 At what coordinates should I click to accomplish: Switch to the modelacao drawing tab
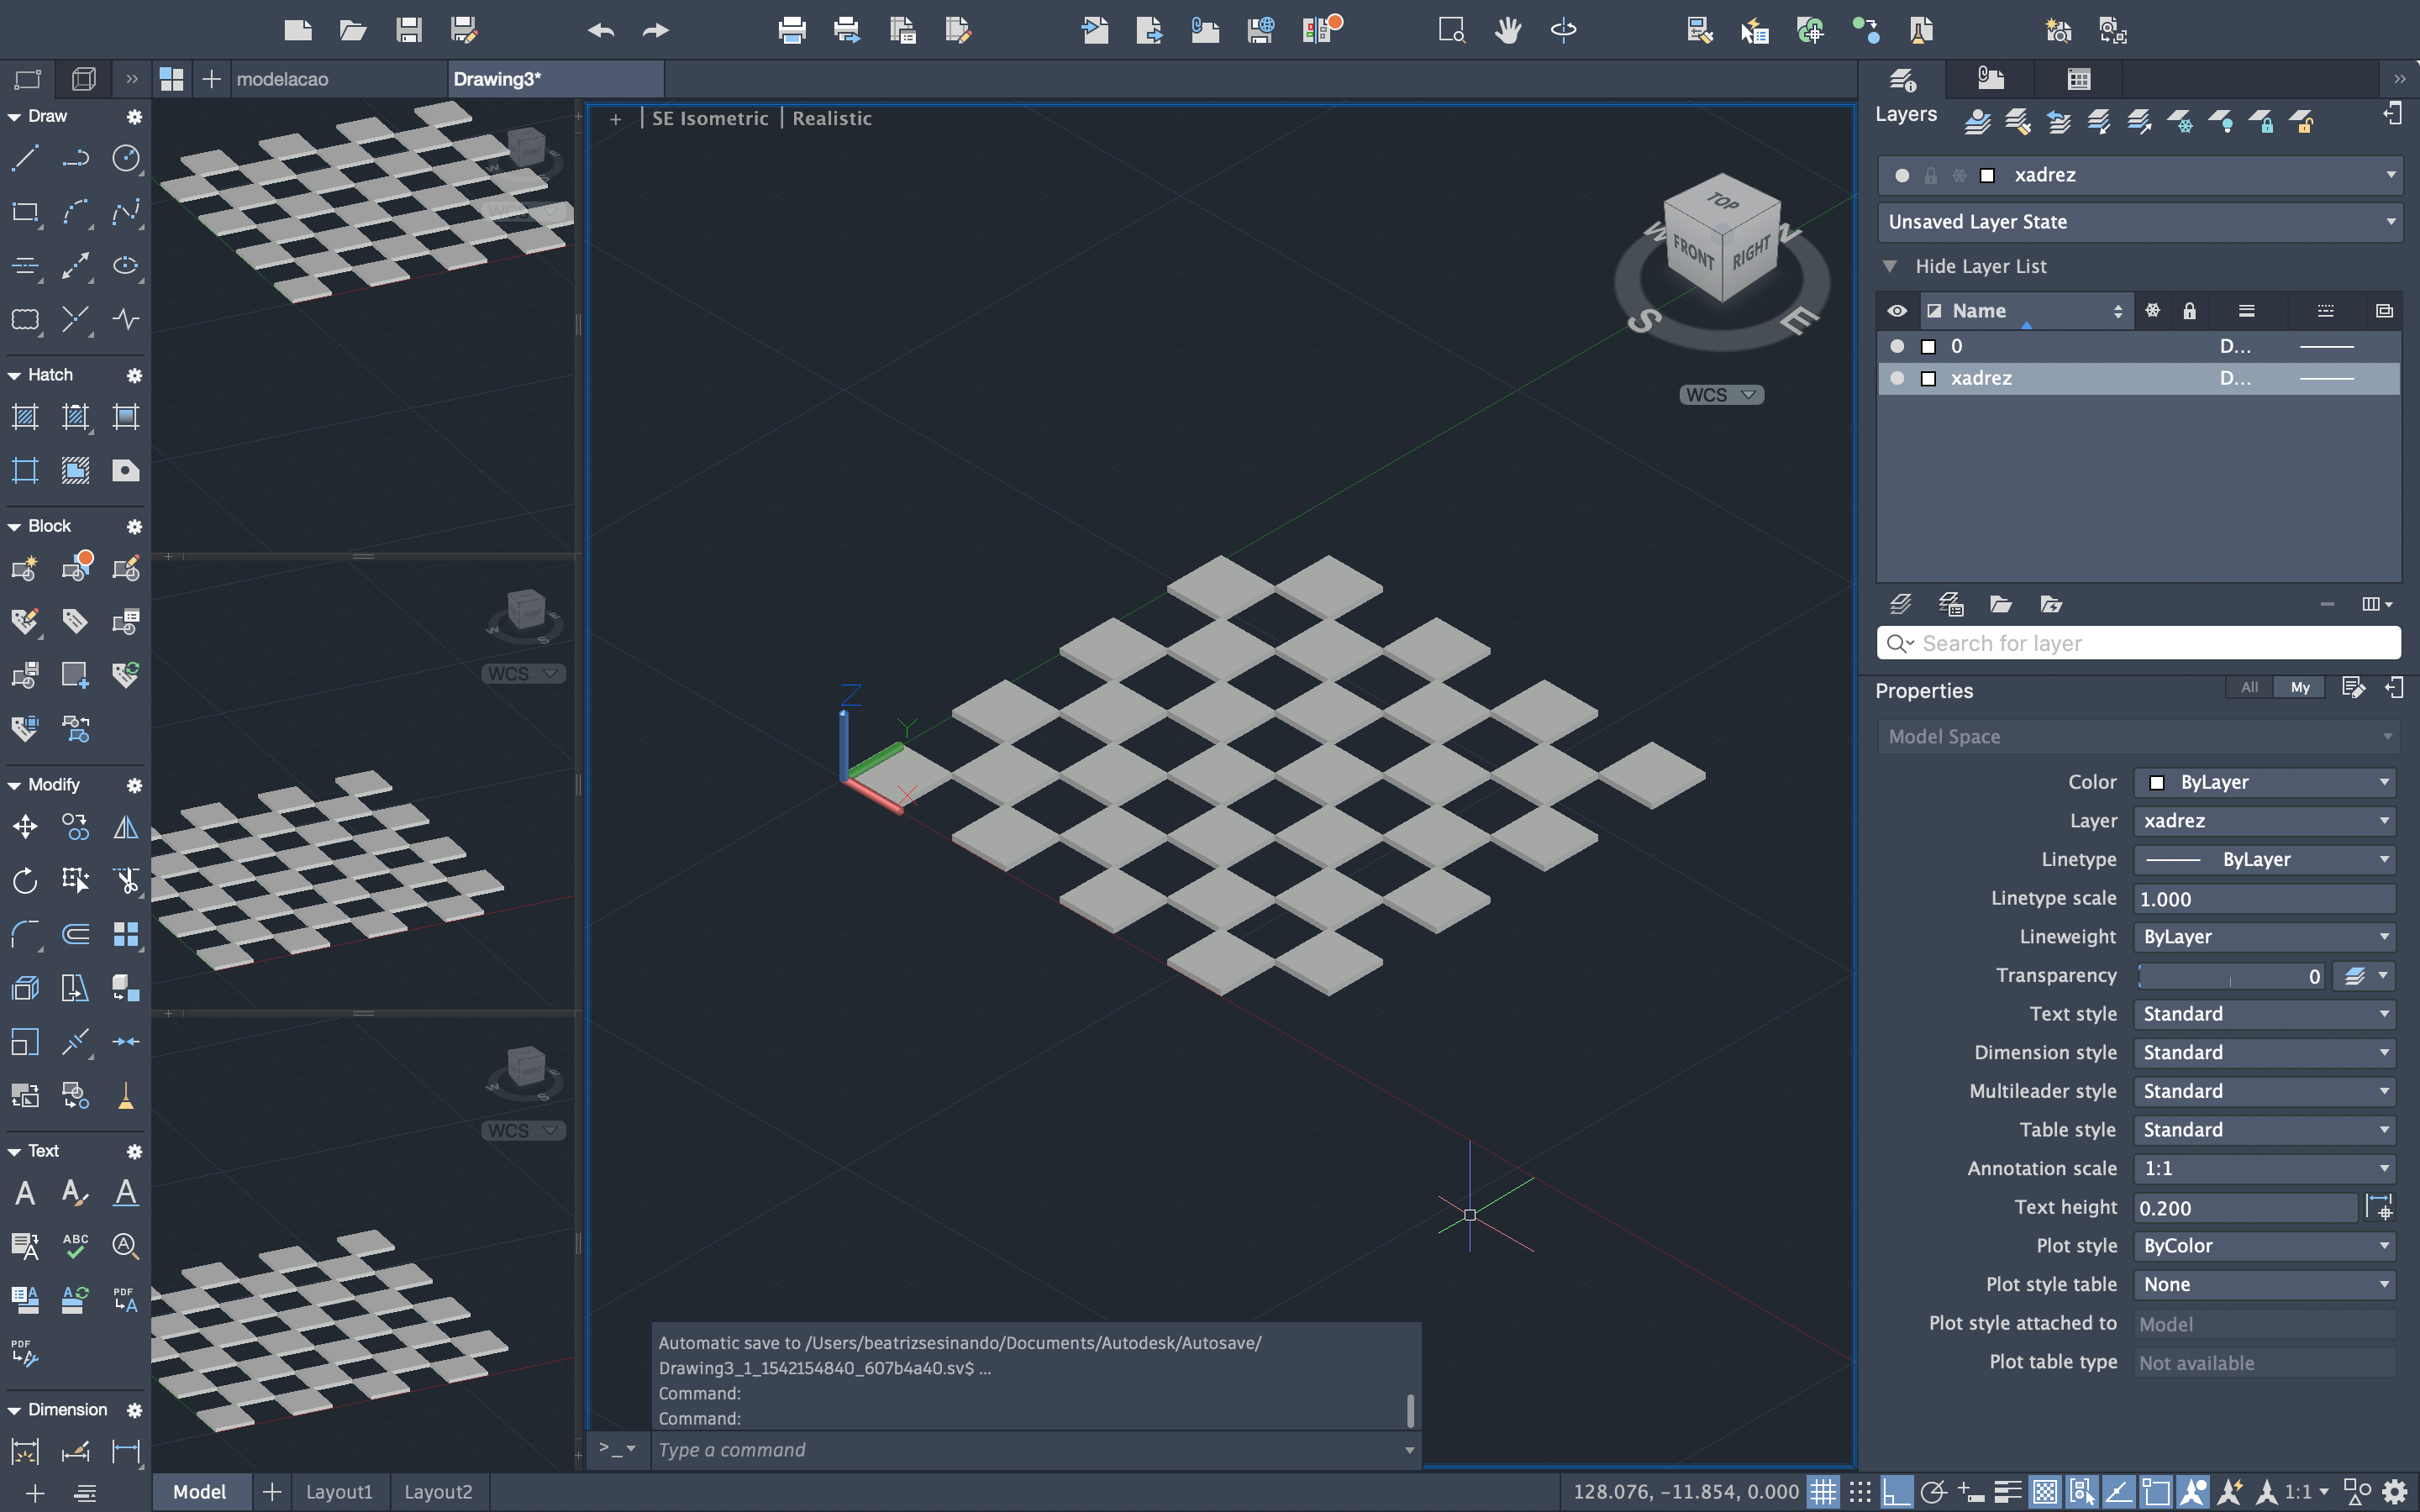pyautogui.click(x=338, y=79)
